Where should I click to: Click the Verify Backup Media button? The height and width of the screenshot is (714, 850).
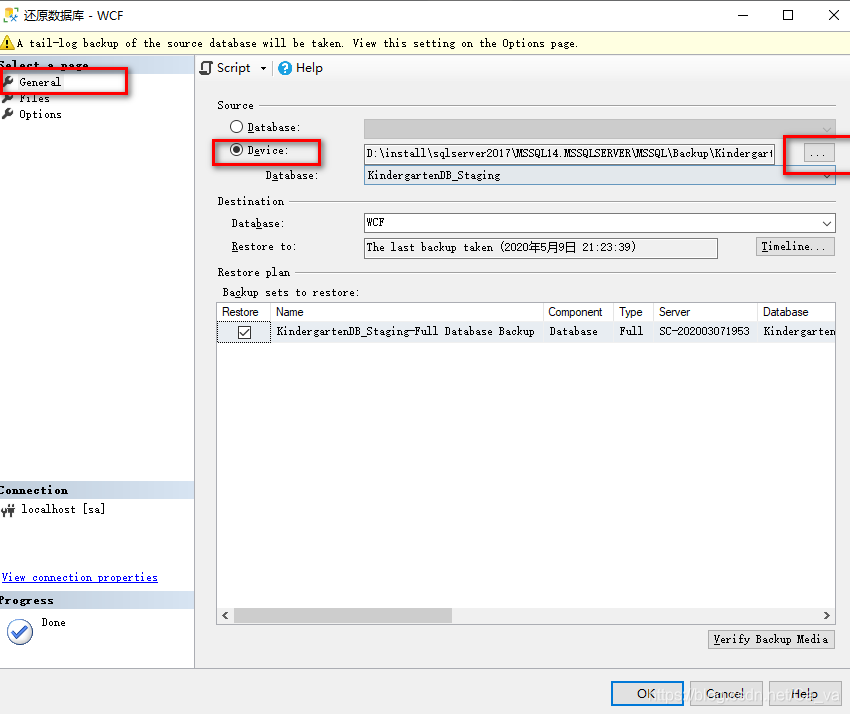point(771,639)
